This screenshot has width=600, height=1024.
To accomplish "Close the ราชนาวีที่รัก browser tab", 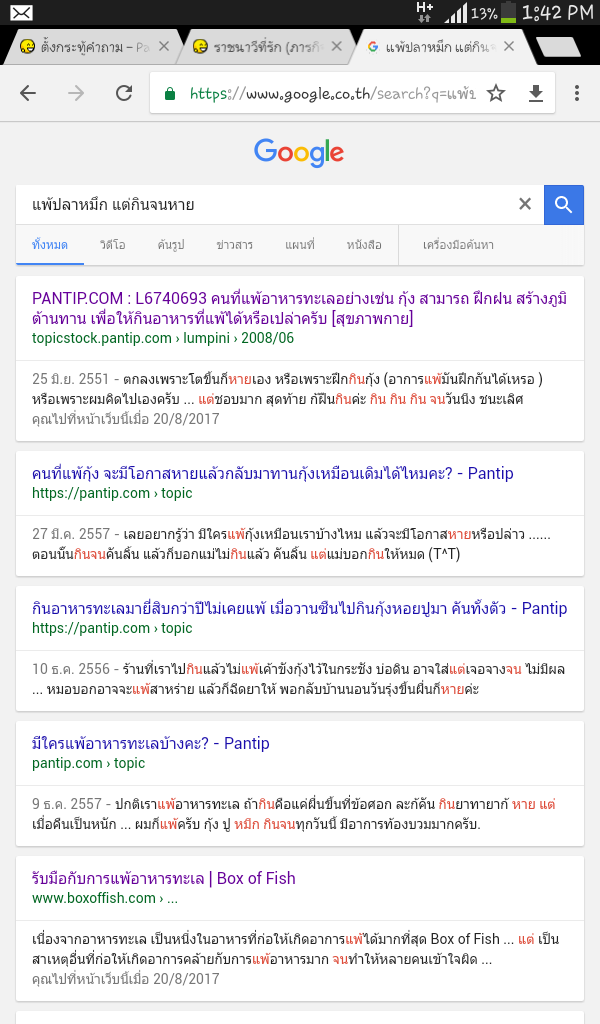I will click(x=336, y=46).
